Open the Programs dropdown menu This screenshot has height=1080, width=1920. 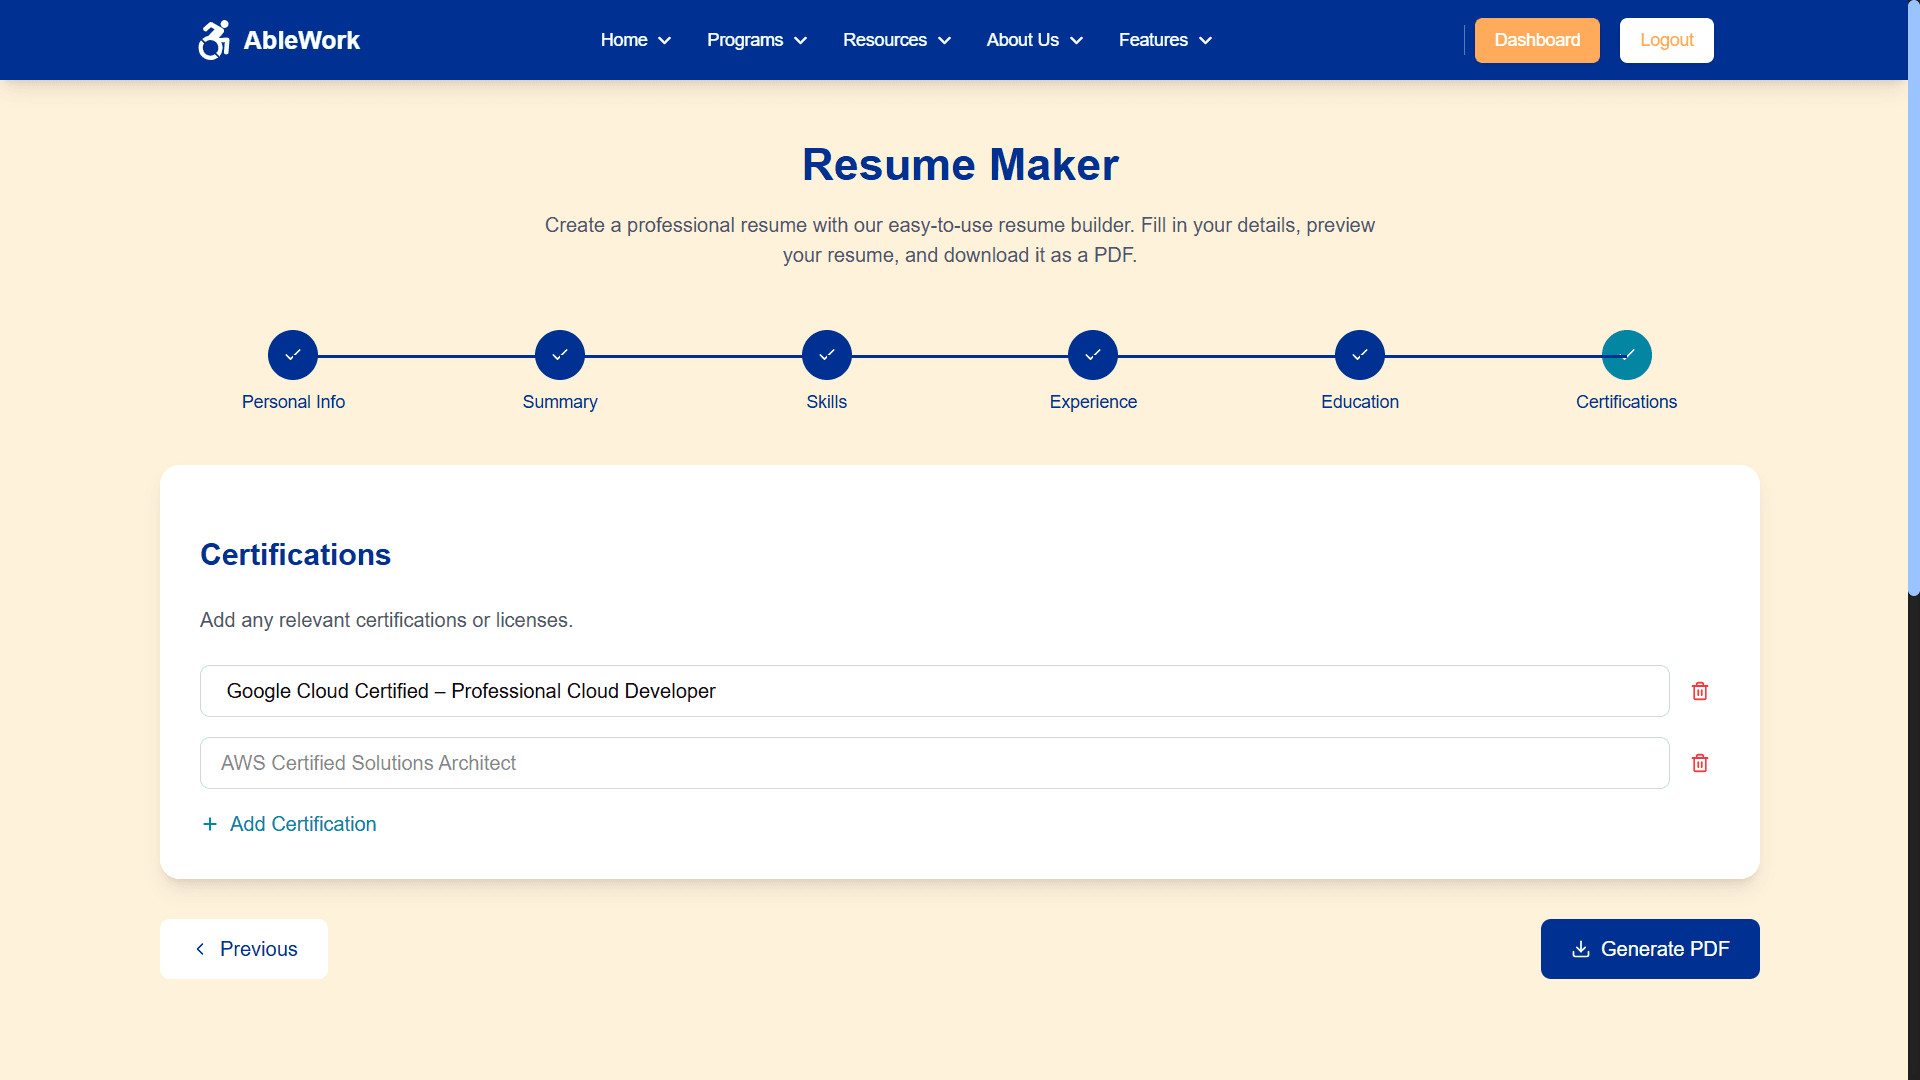756,40
